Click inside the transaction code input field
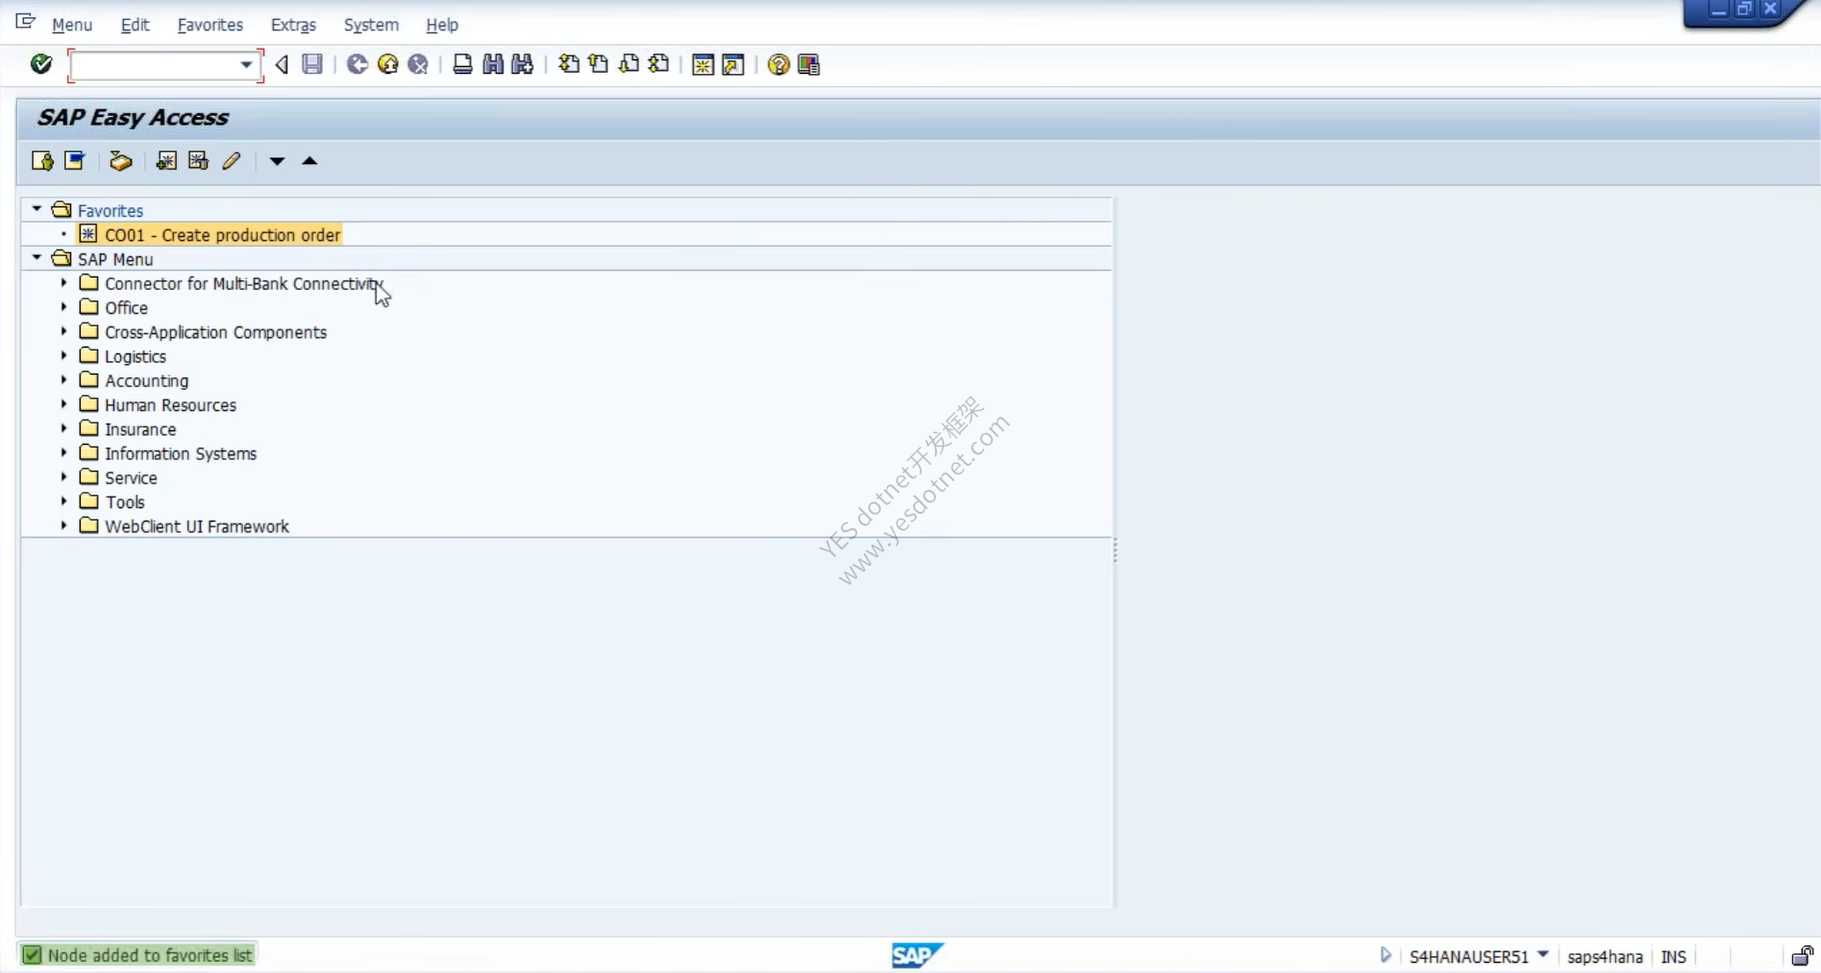This screenshot has width=1821, height=973. 155,65
